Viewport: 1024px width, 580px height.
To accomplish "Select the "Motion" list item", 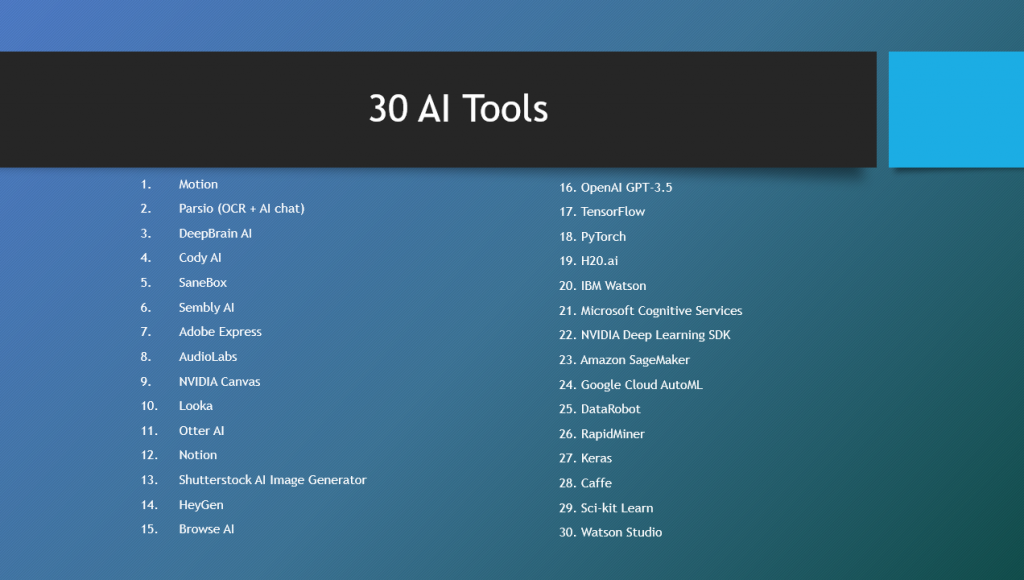I will [198, 184].
